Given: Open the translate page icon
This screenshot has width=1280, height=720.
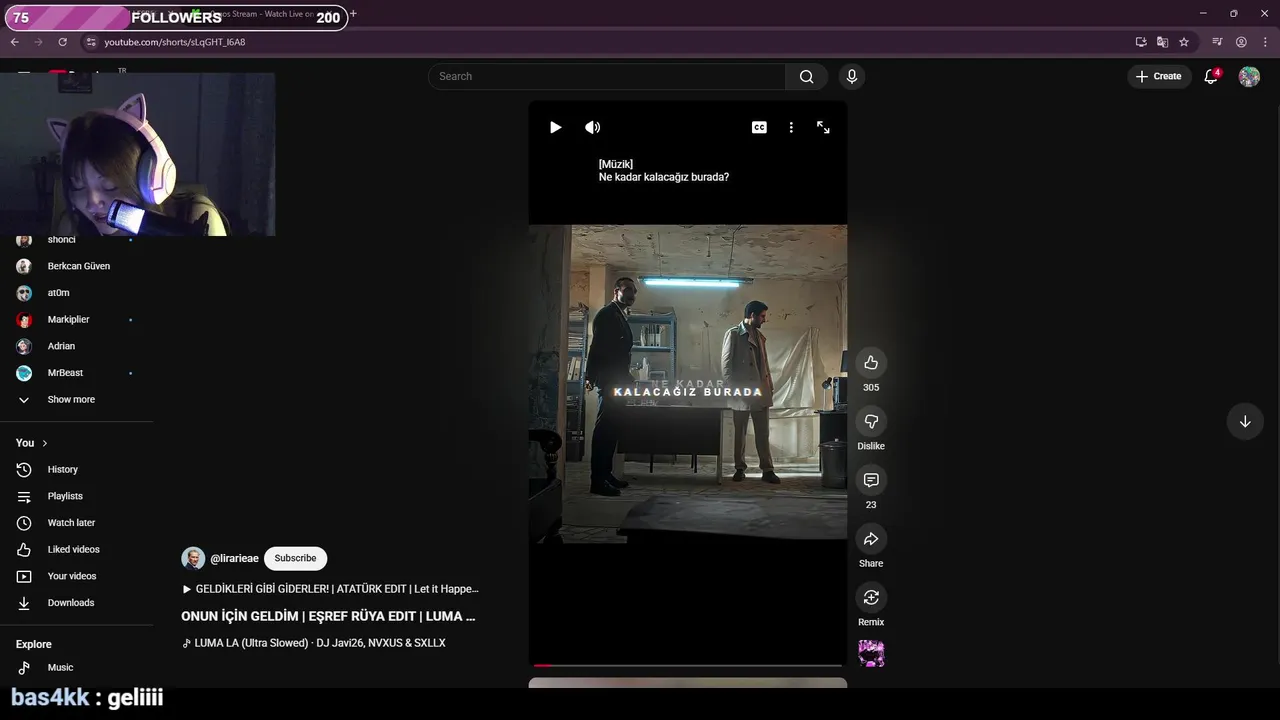Looking at the screenshot, I should [x=1162, y=42].
